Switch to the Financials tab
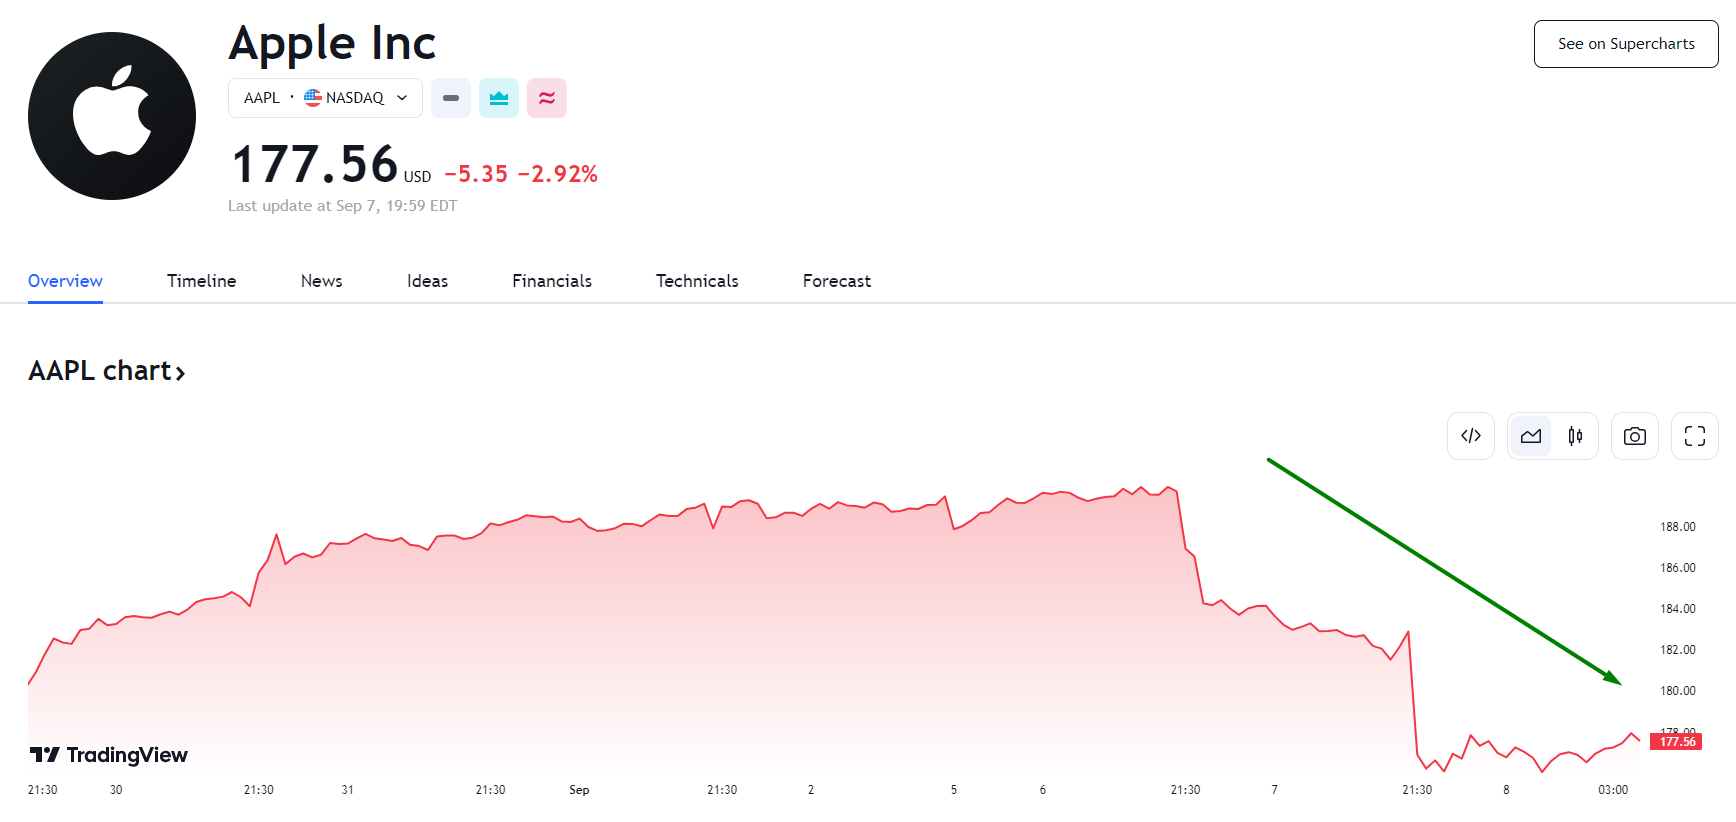 pyautogui.click(x=552, y=281)
